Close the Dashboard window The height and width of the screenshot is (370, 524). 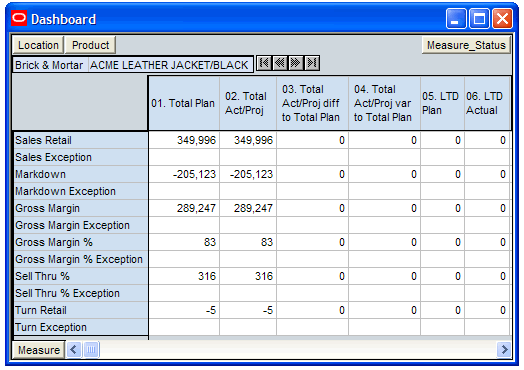click(x=502, y=19)
